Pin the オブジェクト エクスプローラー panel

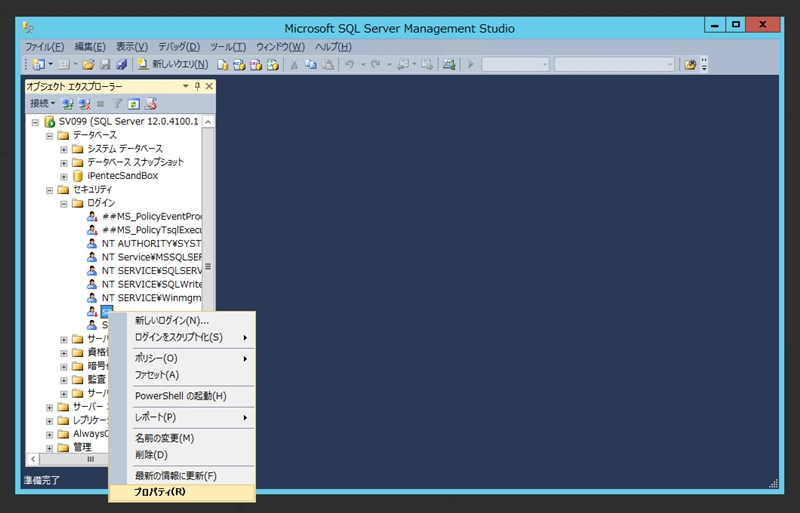coord(197,86)
